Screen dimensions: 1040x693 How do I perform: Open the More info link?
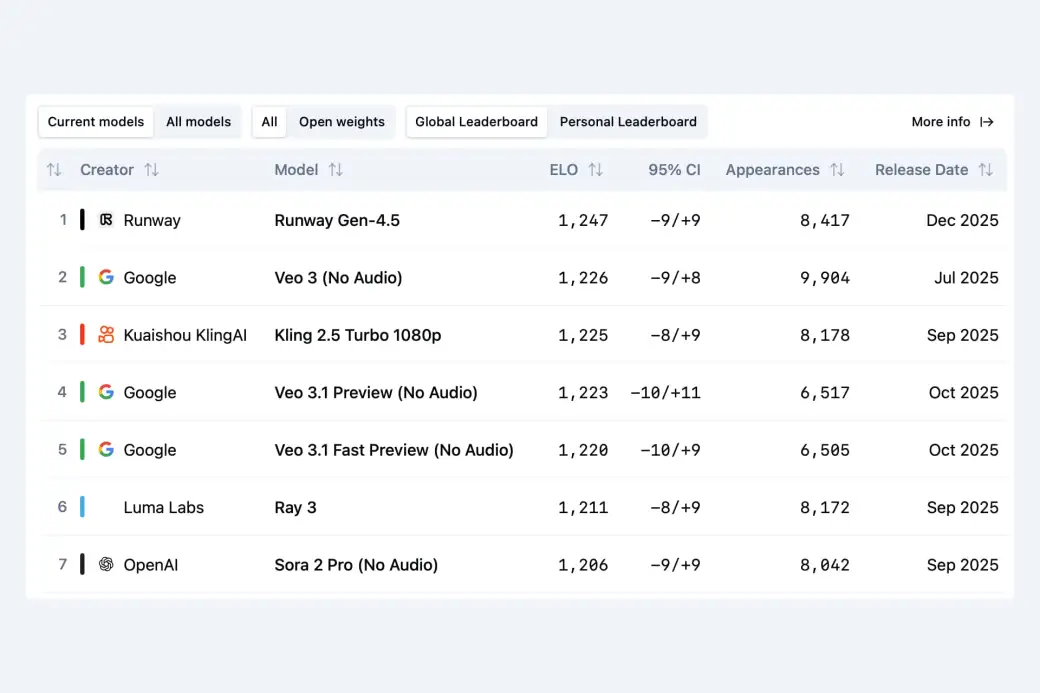tap(941, 122)
